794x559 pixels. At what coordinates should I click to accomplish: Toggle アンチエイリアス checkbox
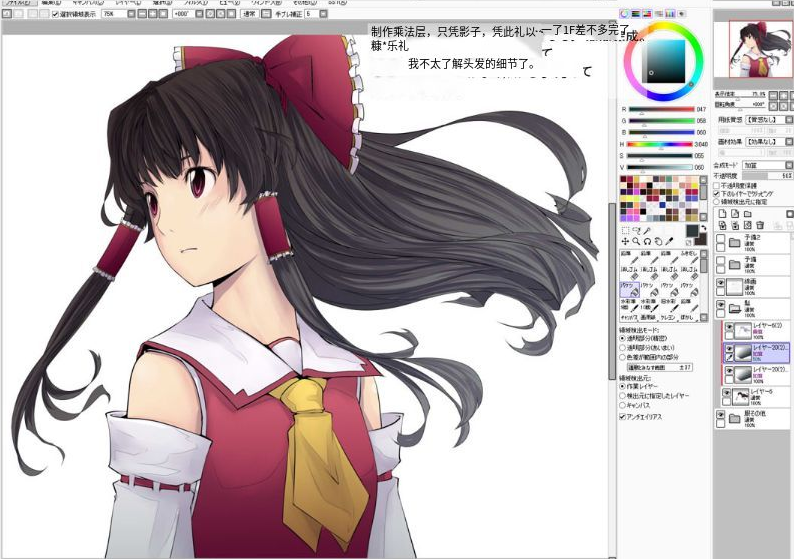623,417
